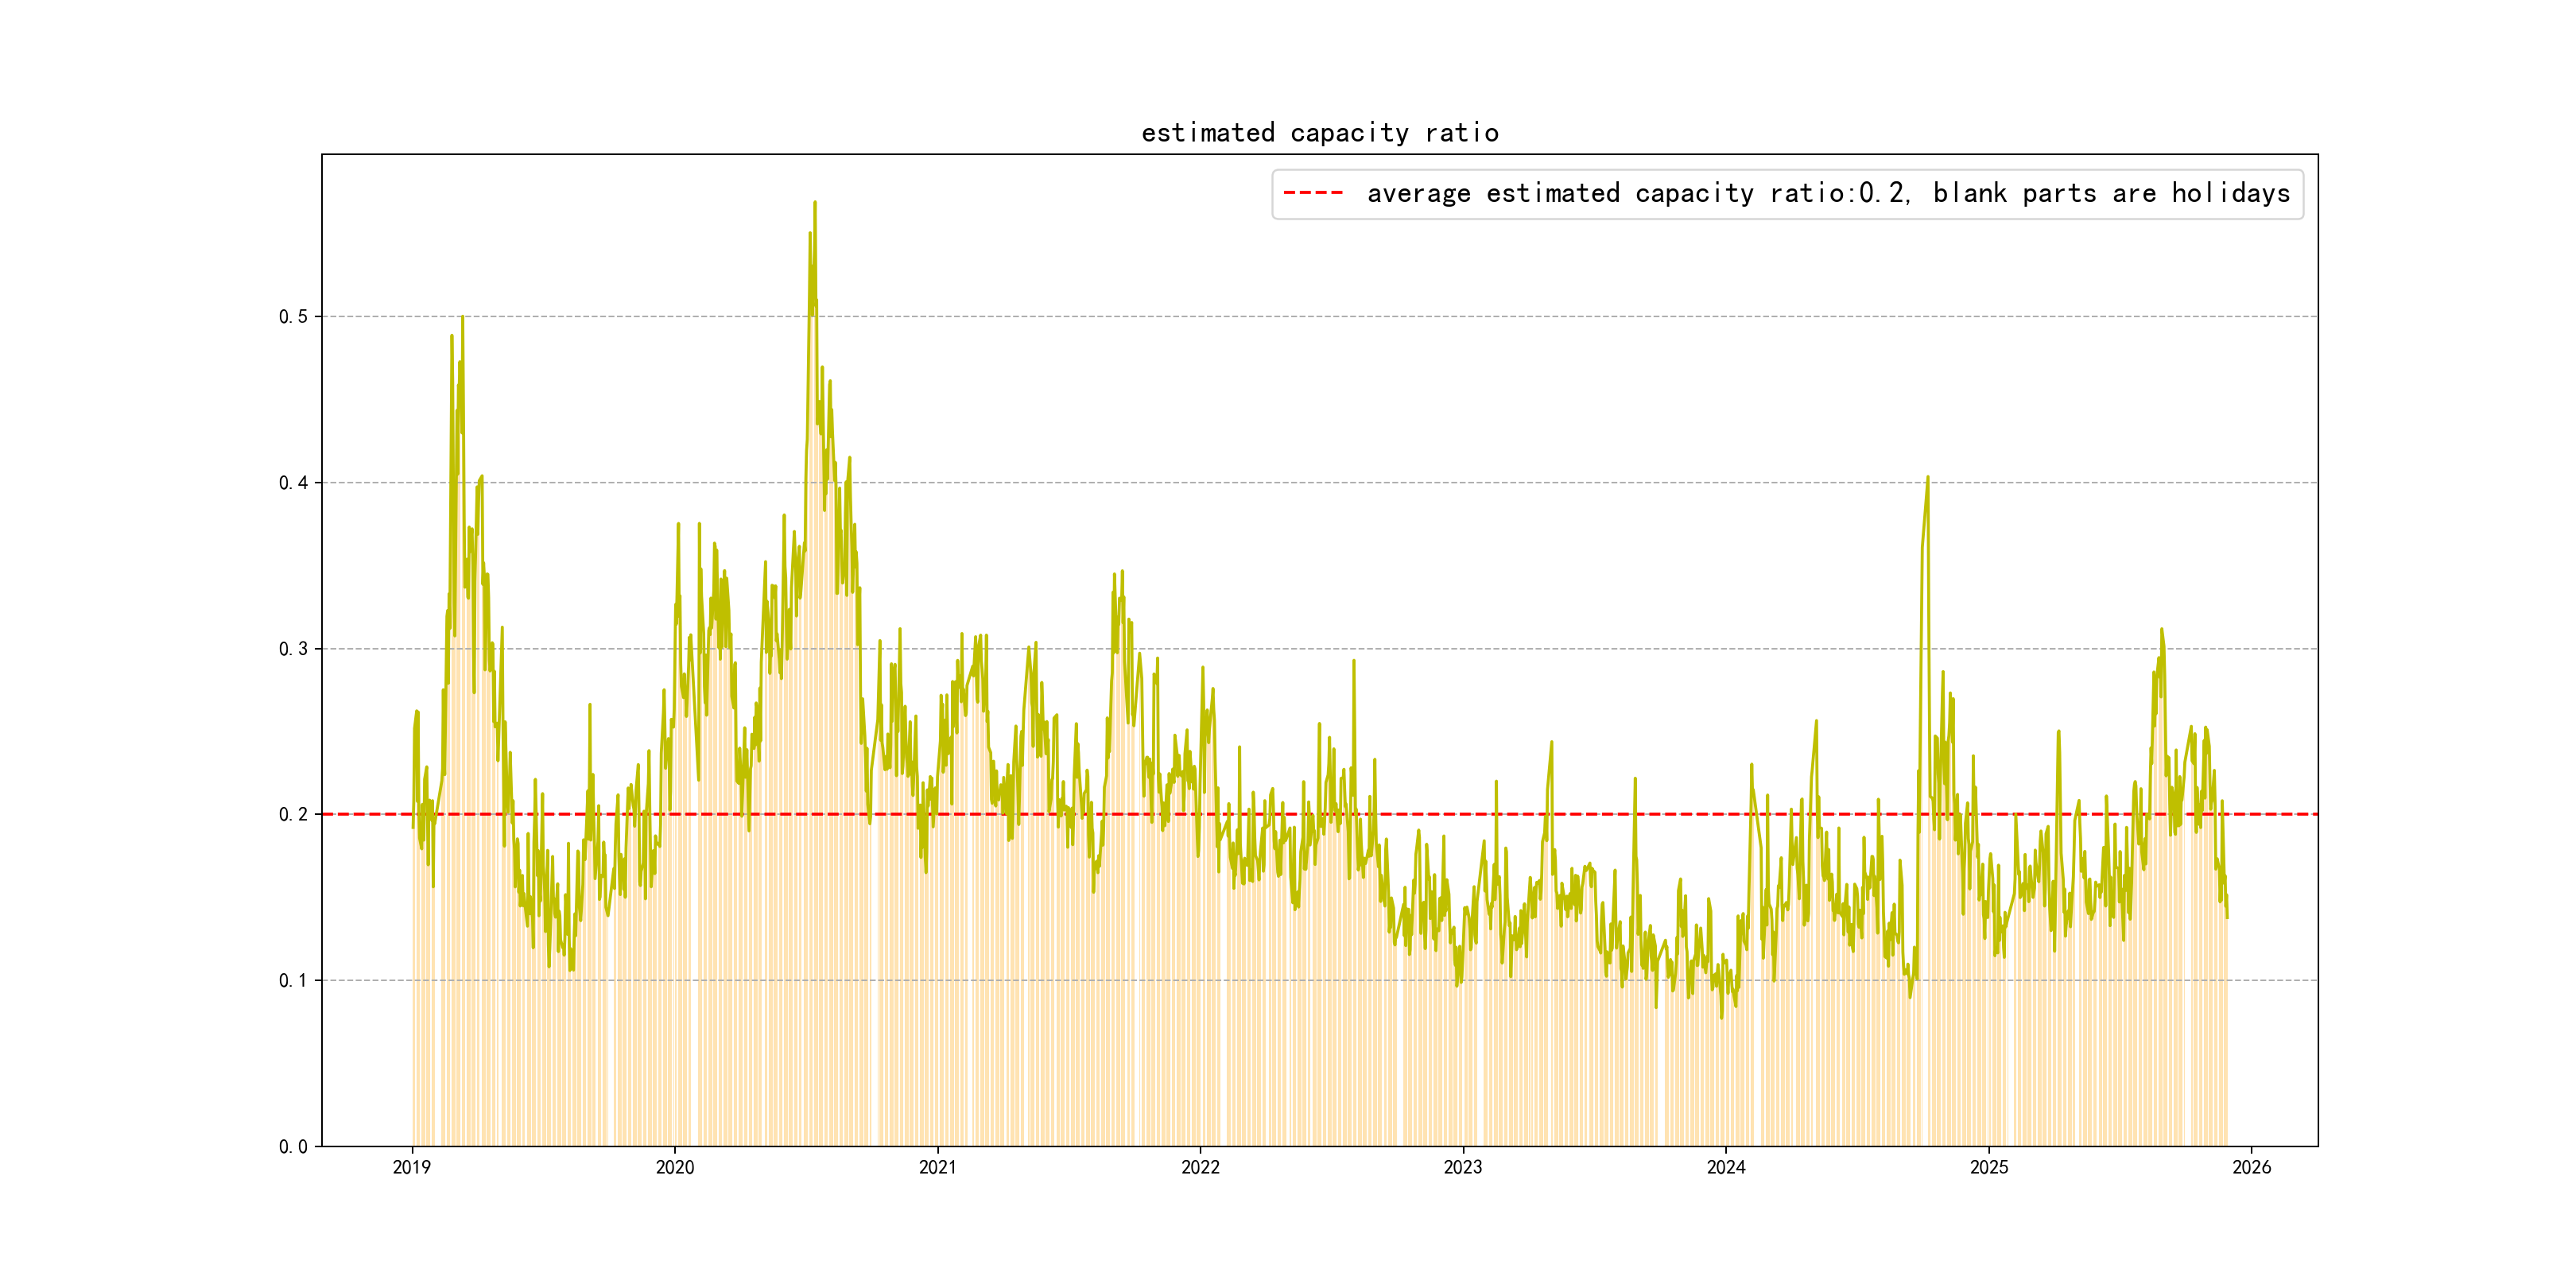Click the 0.3 y-axis tick label
The width and height of the screenshot is (2576, 1288).
point(293,649)
